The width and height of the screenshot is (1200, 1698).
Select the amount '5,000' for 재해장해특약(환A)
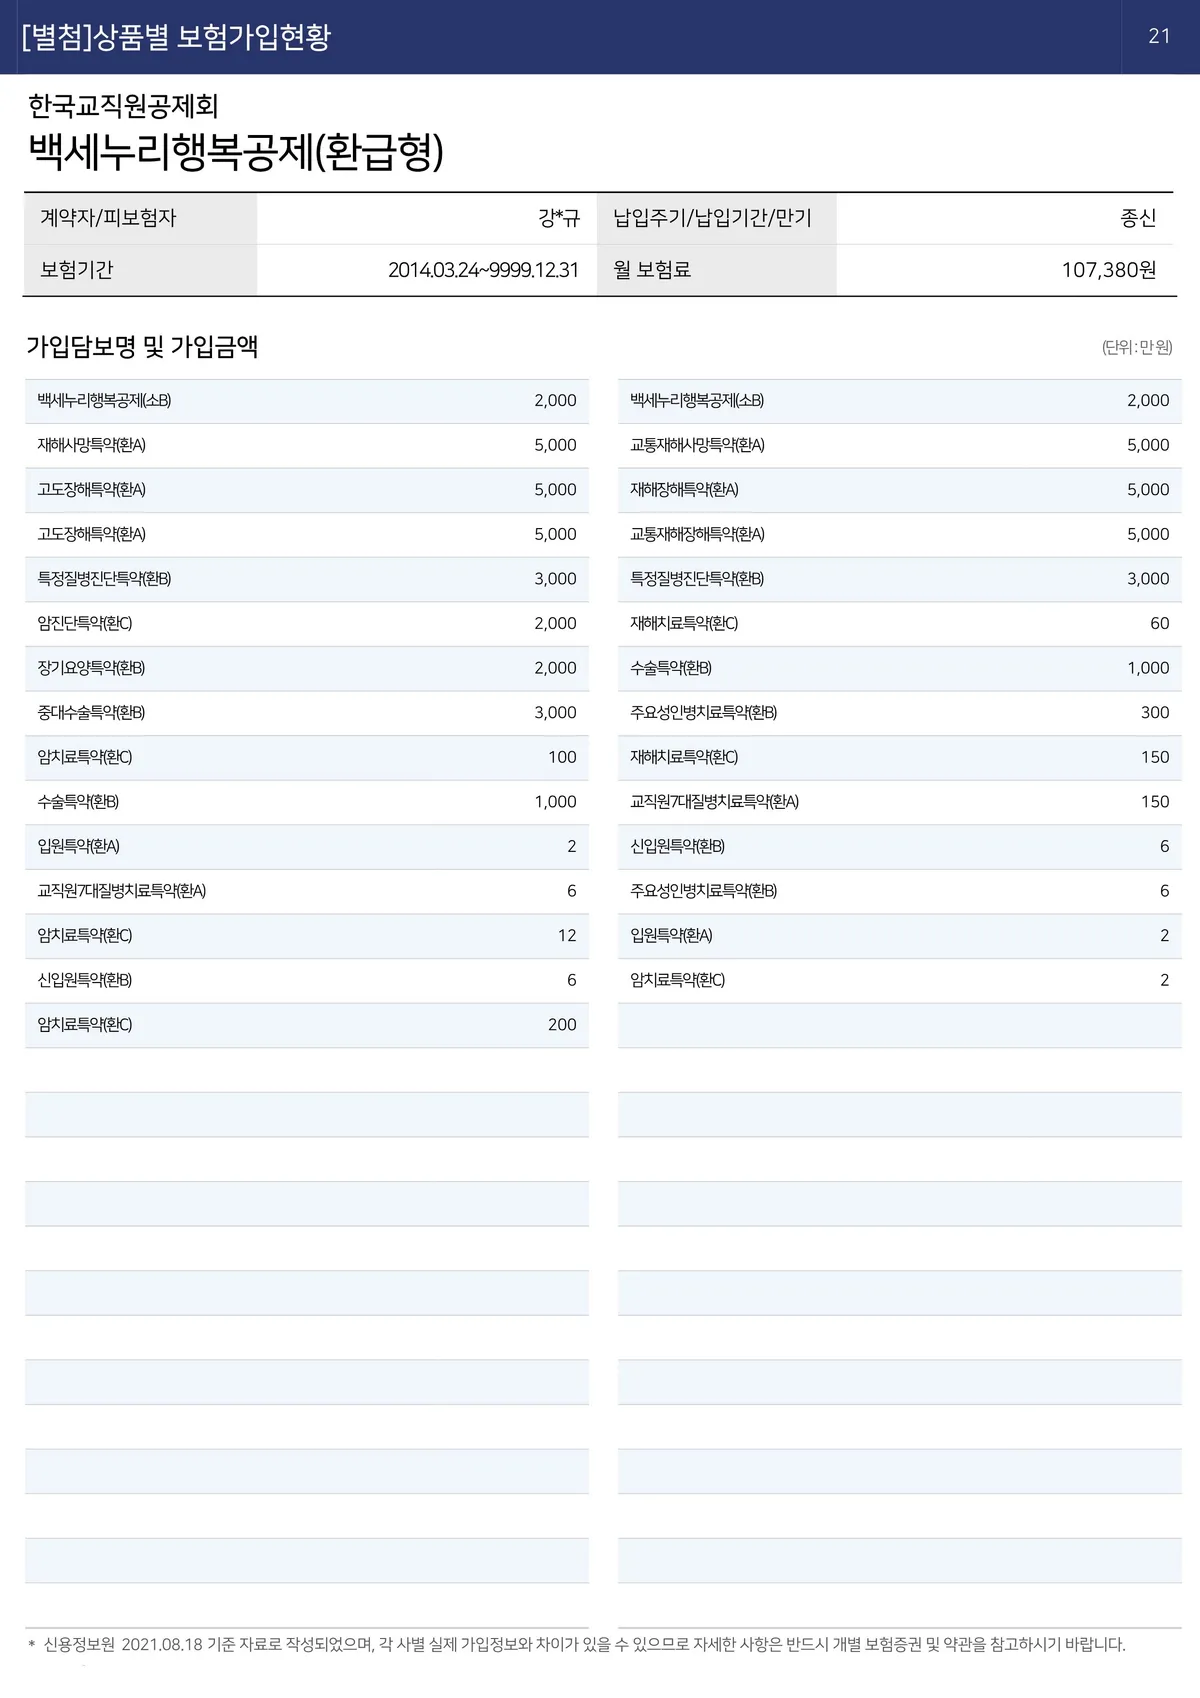(x=1148, y=490)
